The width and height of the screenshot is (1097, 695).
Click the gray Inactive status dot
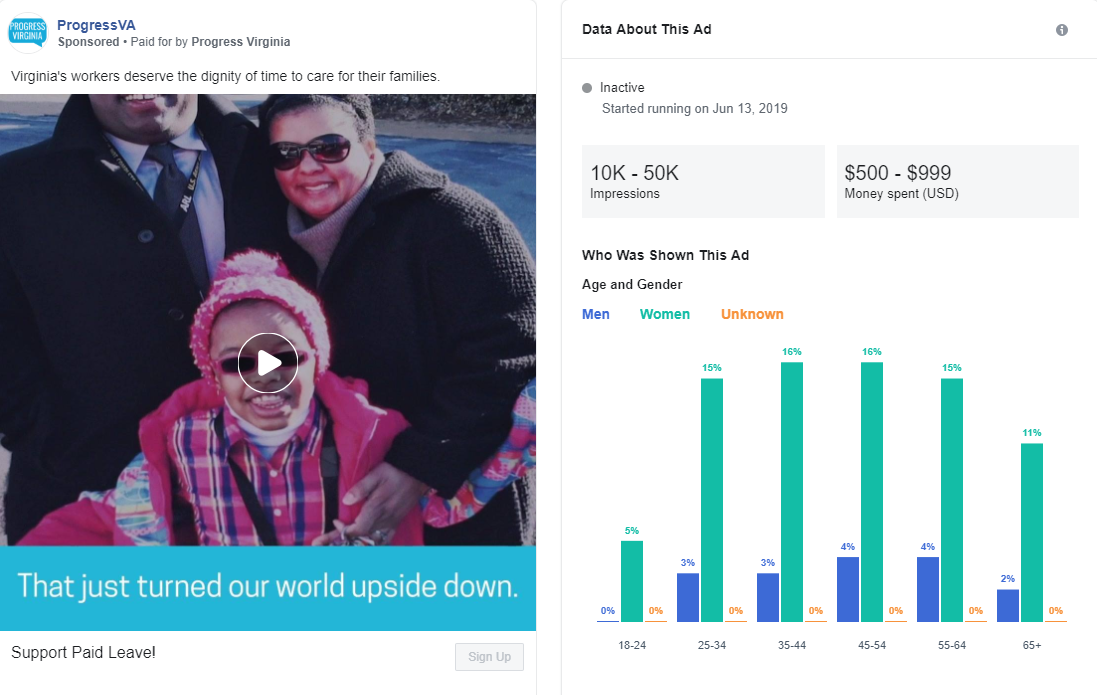point(587,88)
